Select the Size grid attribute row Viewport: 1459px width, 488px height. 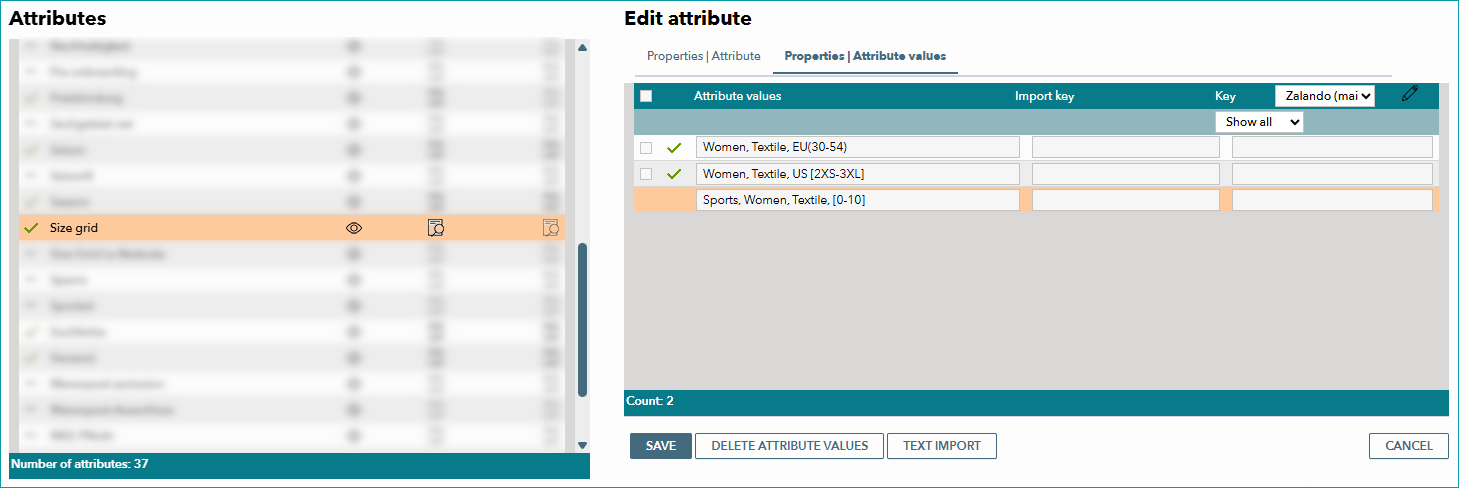coord(292,228)
